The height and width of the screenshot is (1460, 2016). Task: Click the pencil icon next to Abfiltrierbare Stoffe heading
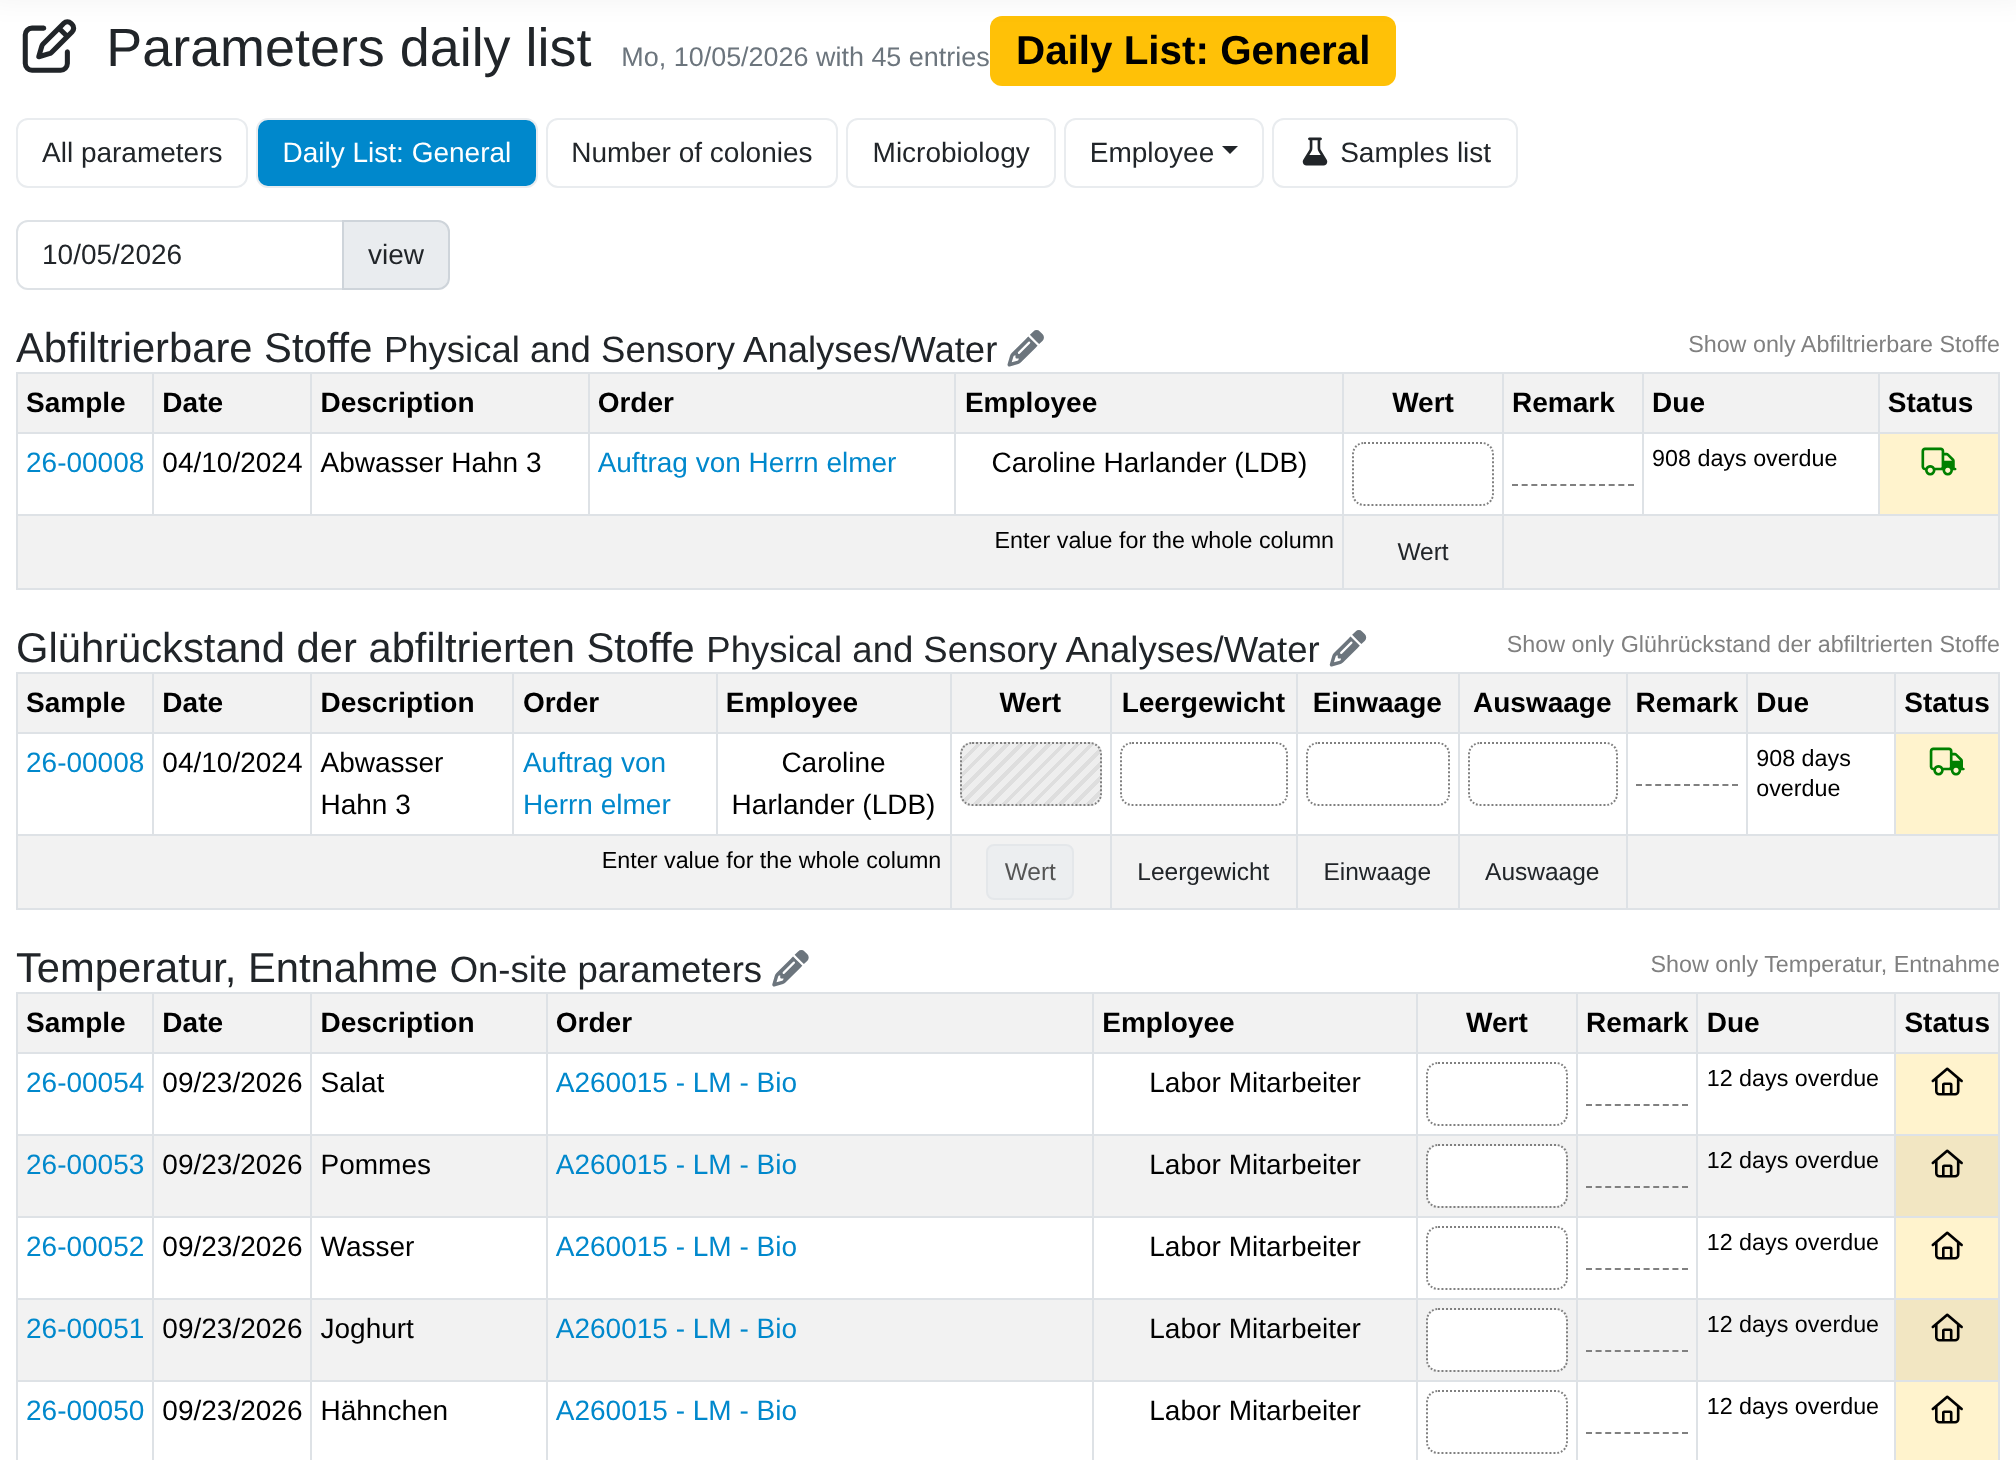click(x=1026, y=348)
